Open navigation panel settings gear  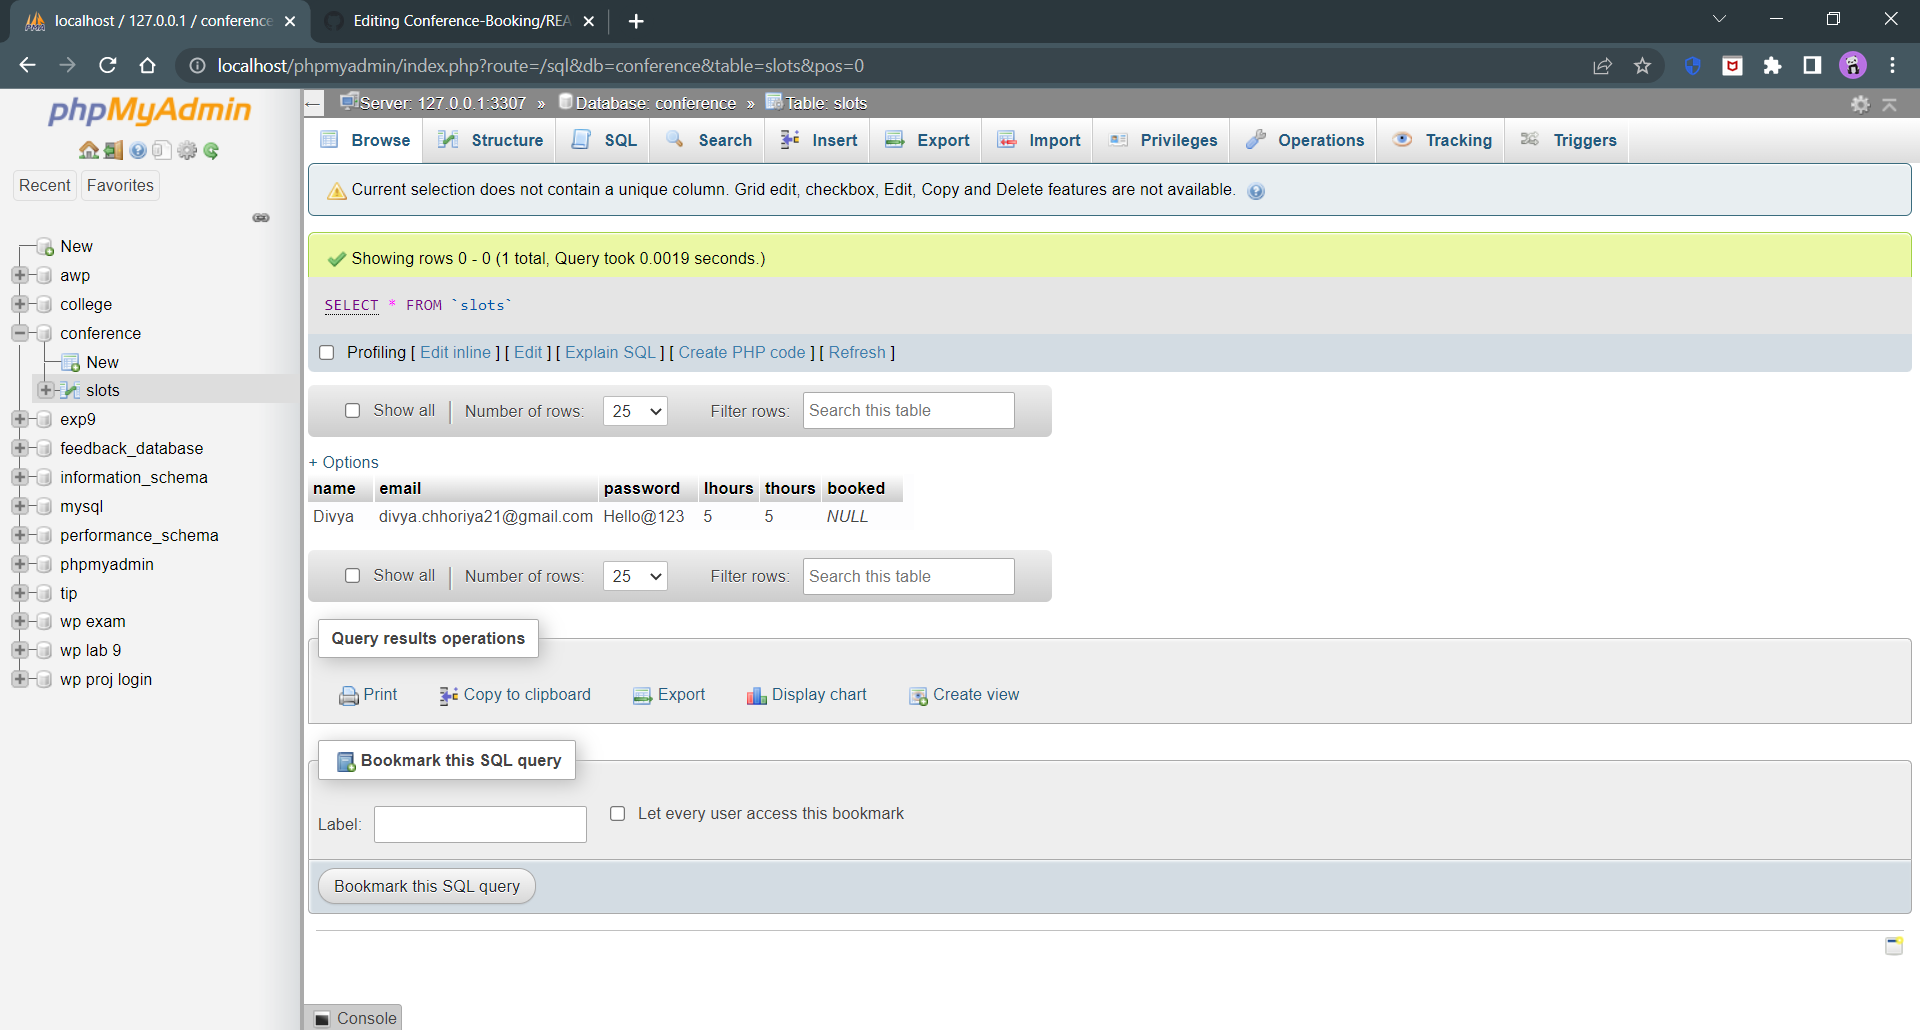187,150
